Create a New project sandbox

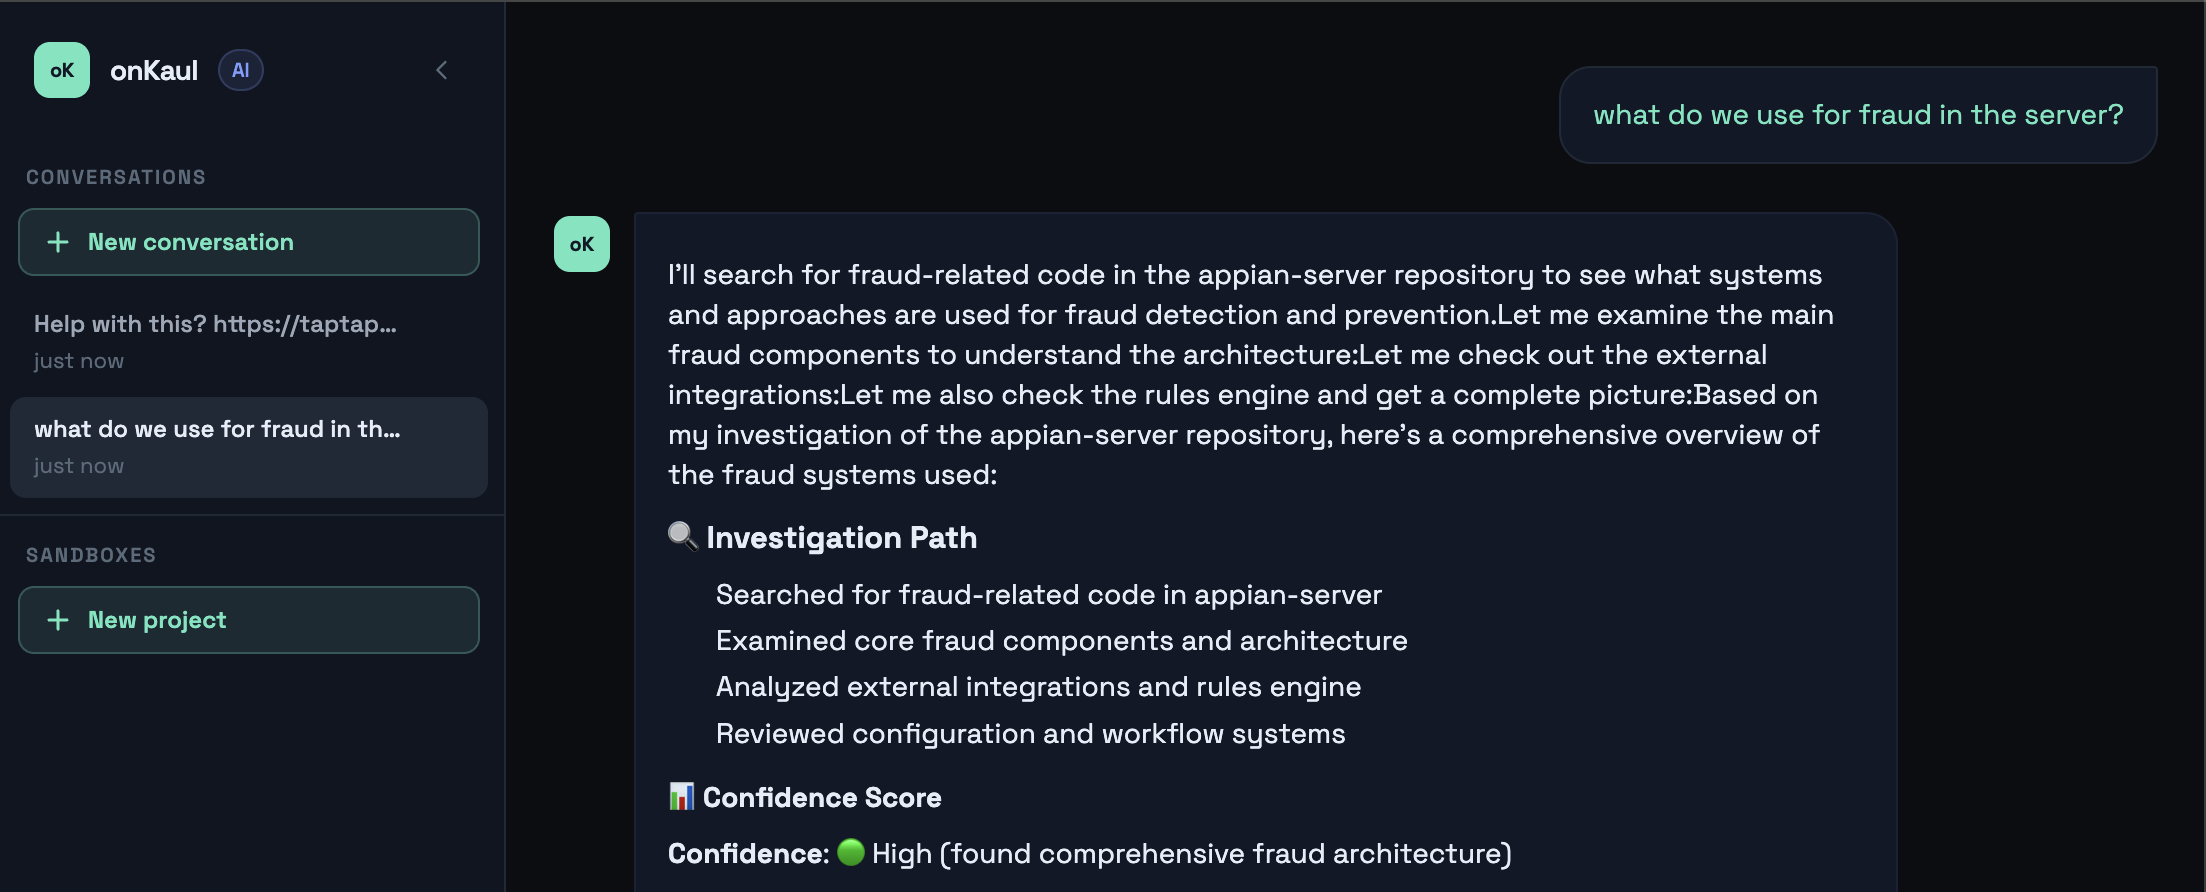(x=248, y=620)
